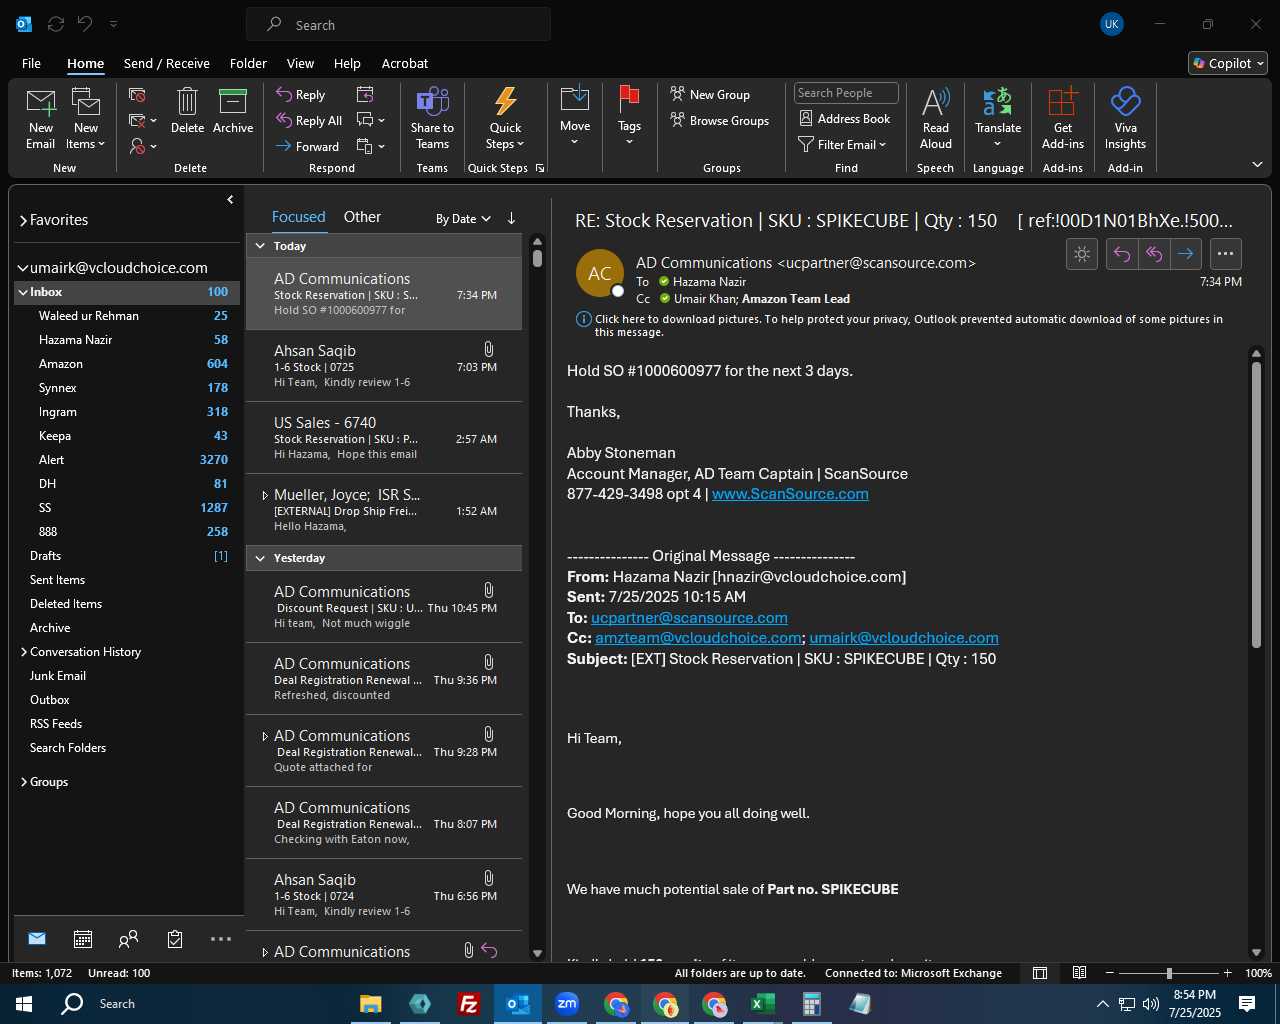The width and height of the screenshot is (1280, 1024).
Task: Click Reply All in reading pane
Action: 1154,254
